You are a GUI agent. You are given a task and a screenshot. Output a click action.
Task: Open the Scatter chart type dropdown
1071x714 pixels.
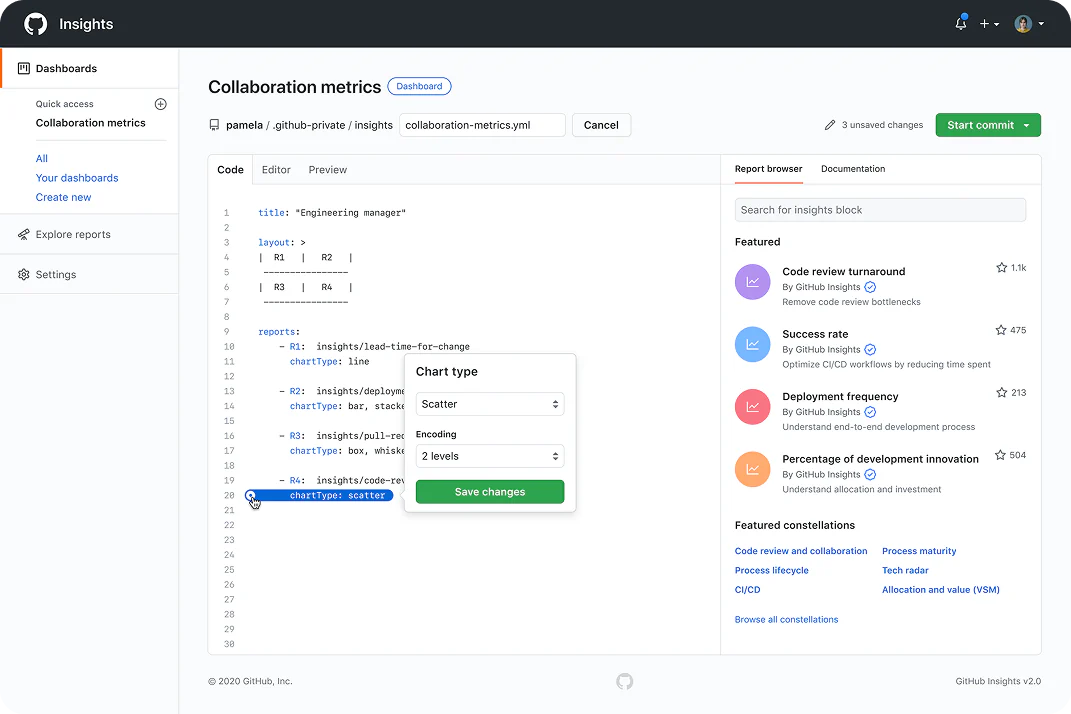[490, 404]
